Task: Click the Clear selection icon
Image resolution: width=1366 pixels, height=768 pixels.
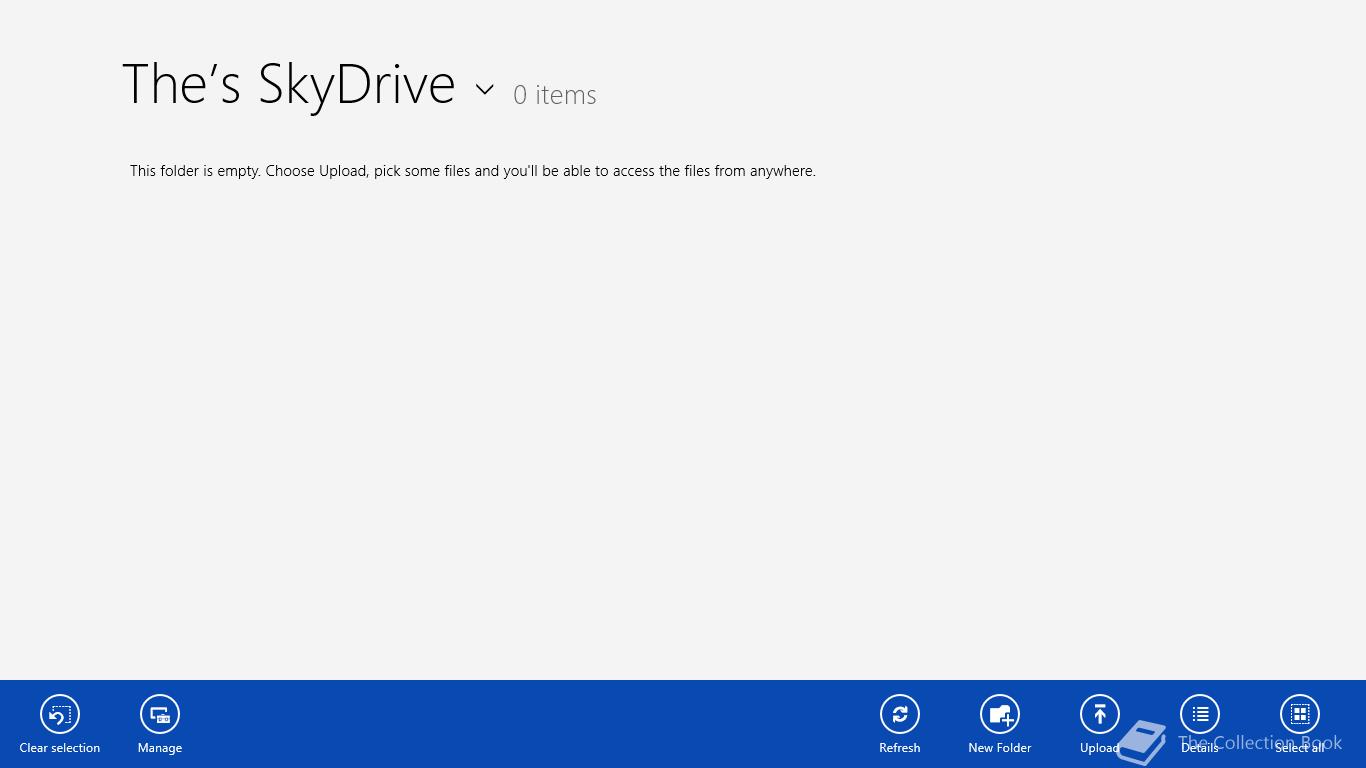Action: [x=60, y=714]
